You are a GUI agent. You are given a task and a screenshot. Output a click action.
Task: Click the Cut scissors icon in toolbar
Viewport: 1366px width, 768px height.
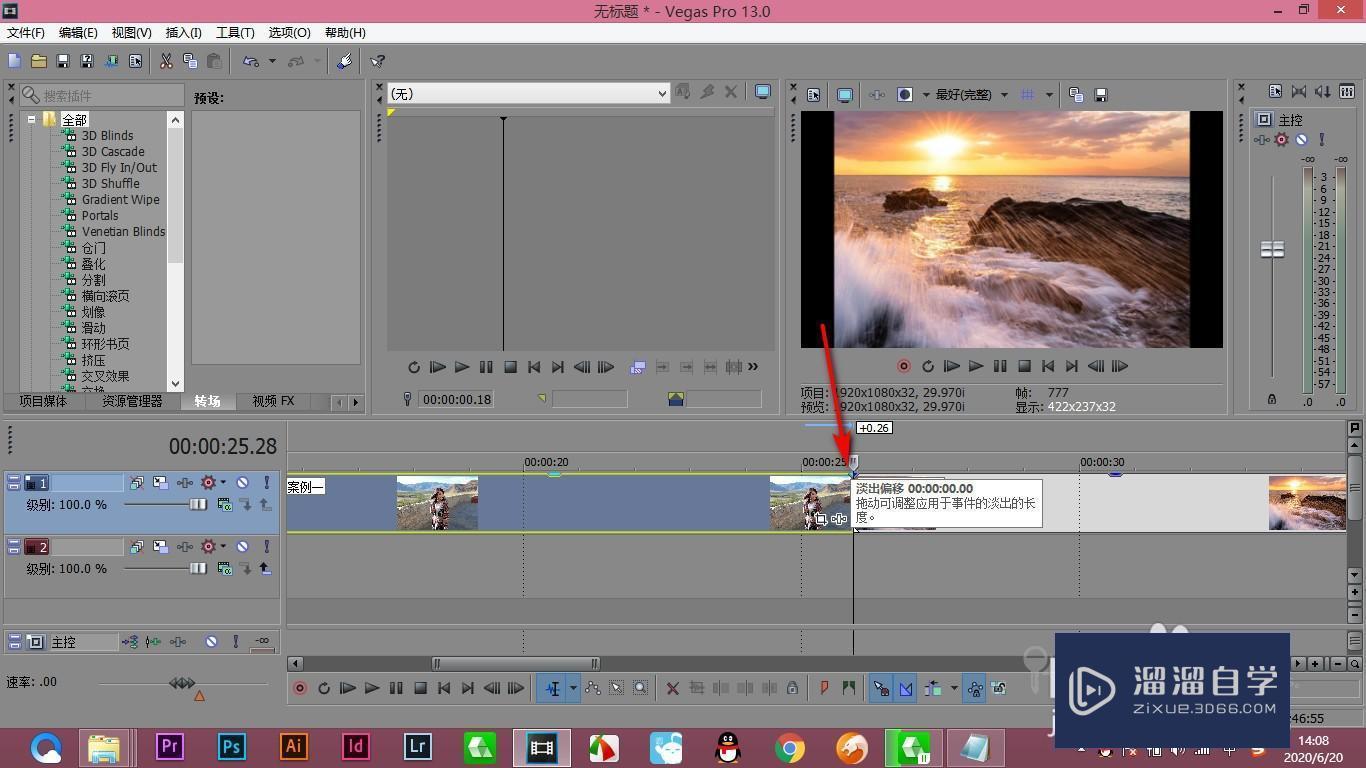[166, 61]
